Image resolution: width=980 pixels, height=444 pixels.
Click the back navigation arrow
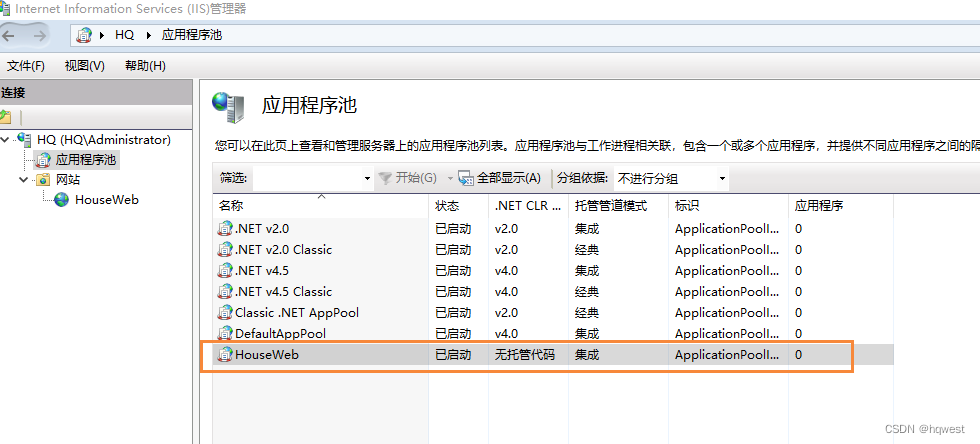pos(8,36)
